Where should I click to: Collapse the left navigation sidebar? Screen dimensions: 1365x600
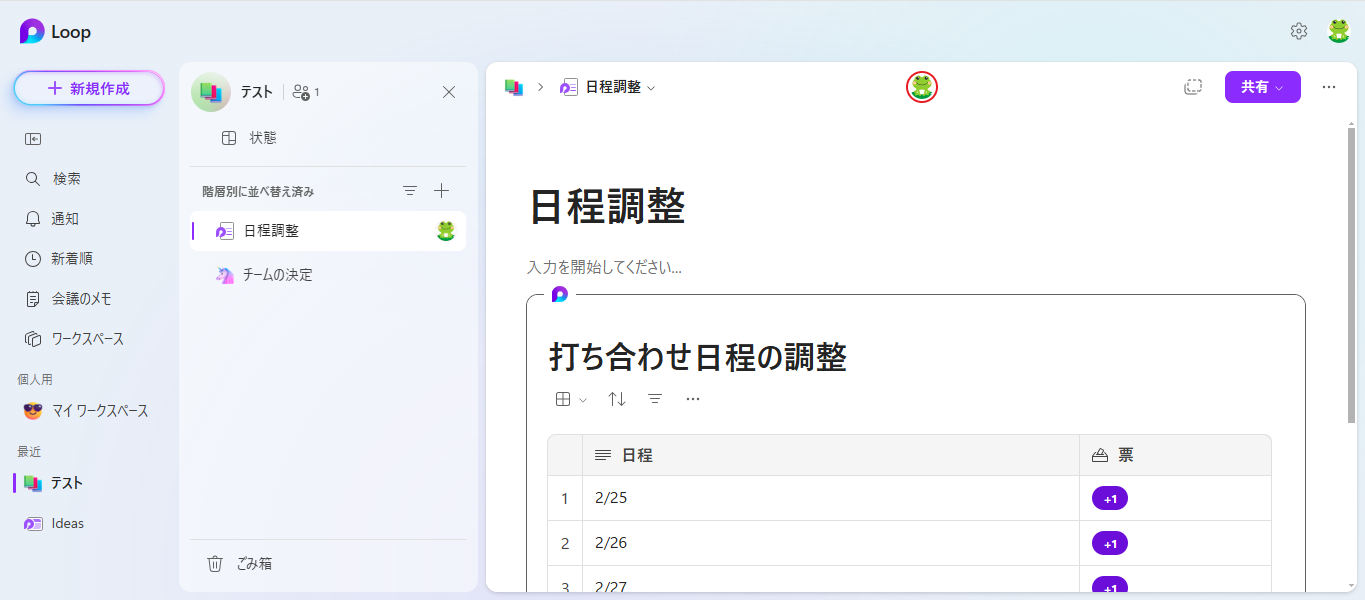point(30,138)
